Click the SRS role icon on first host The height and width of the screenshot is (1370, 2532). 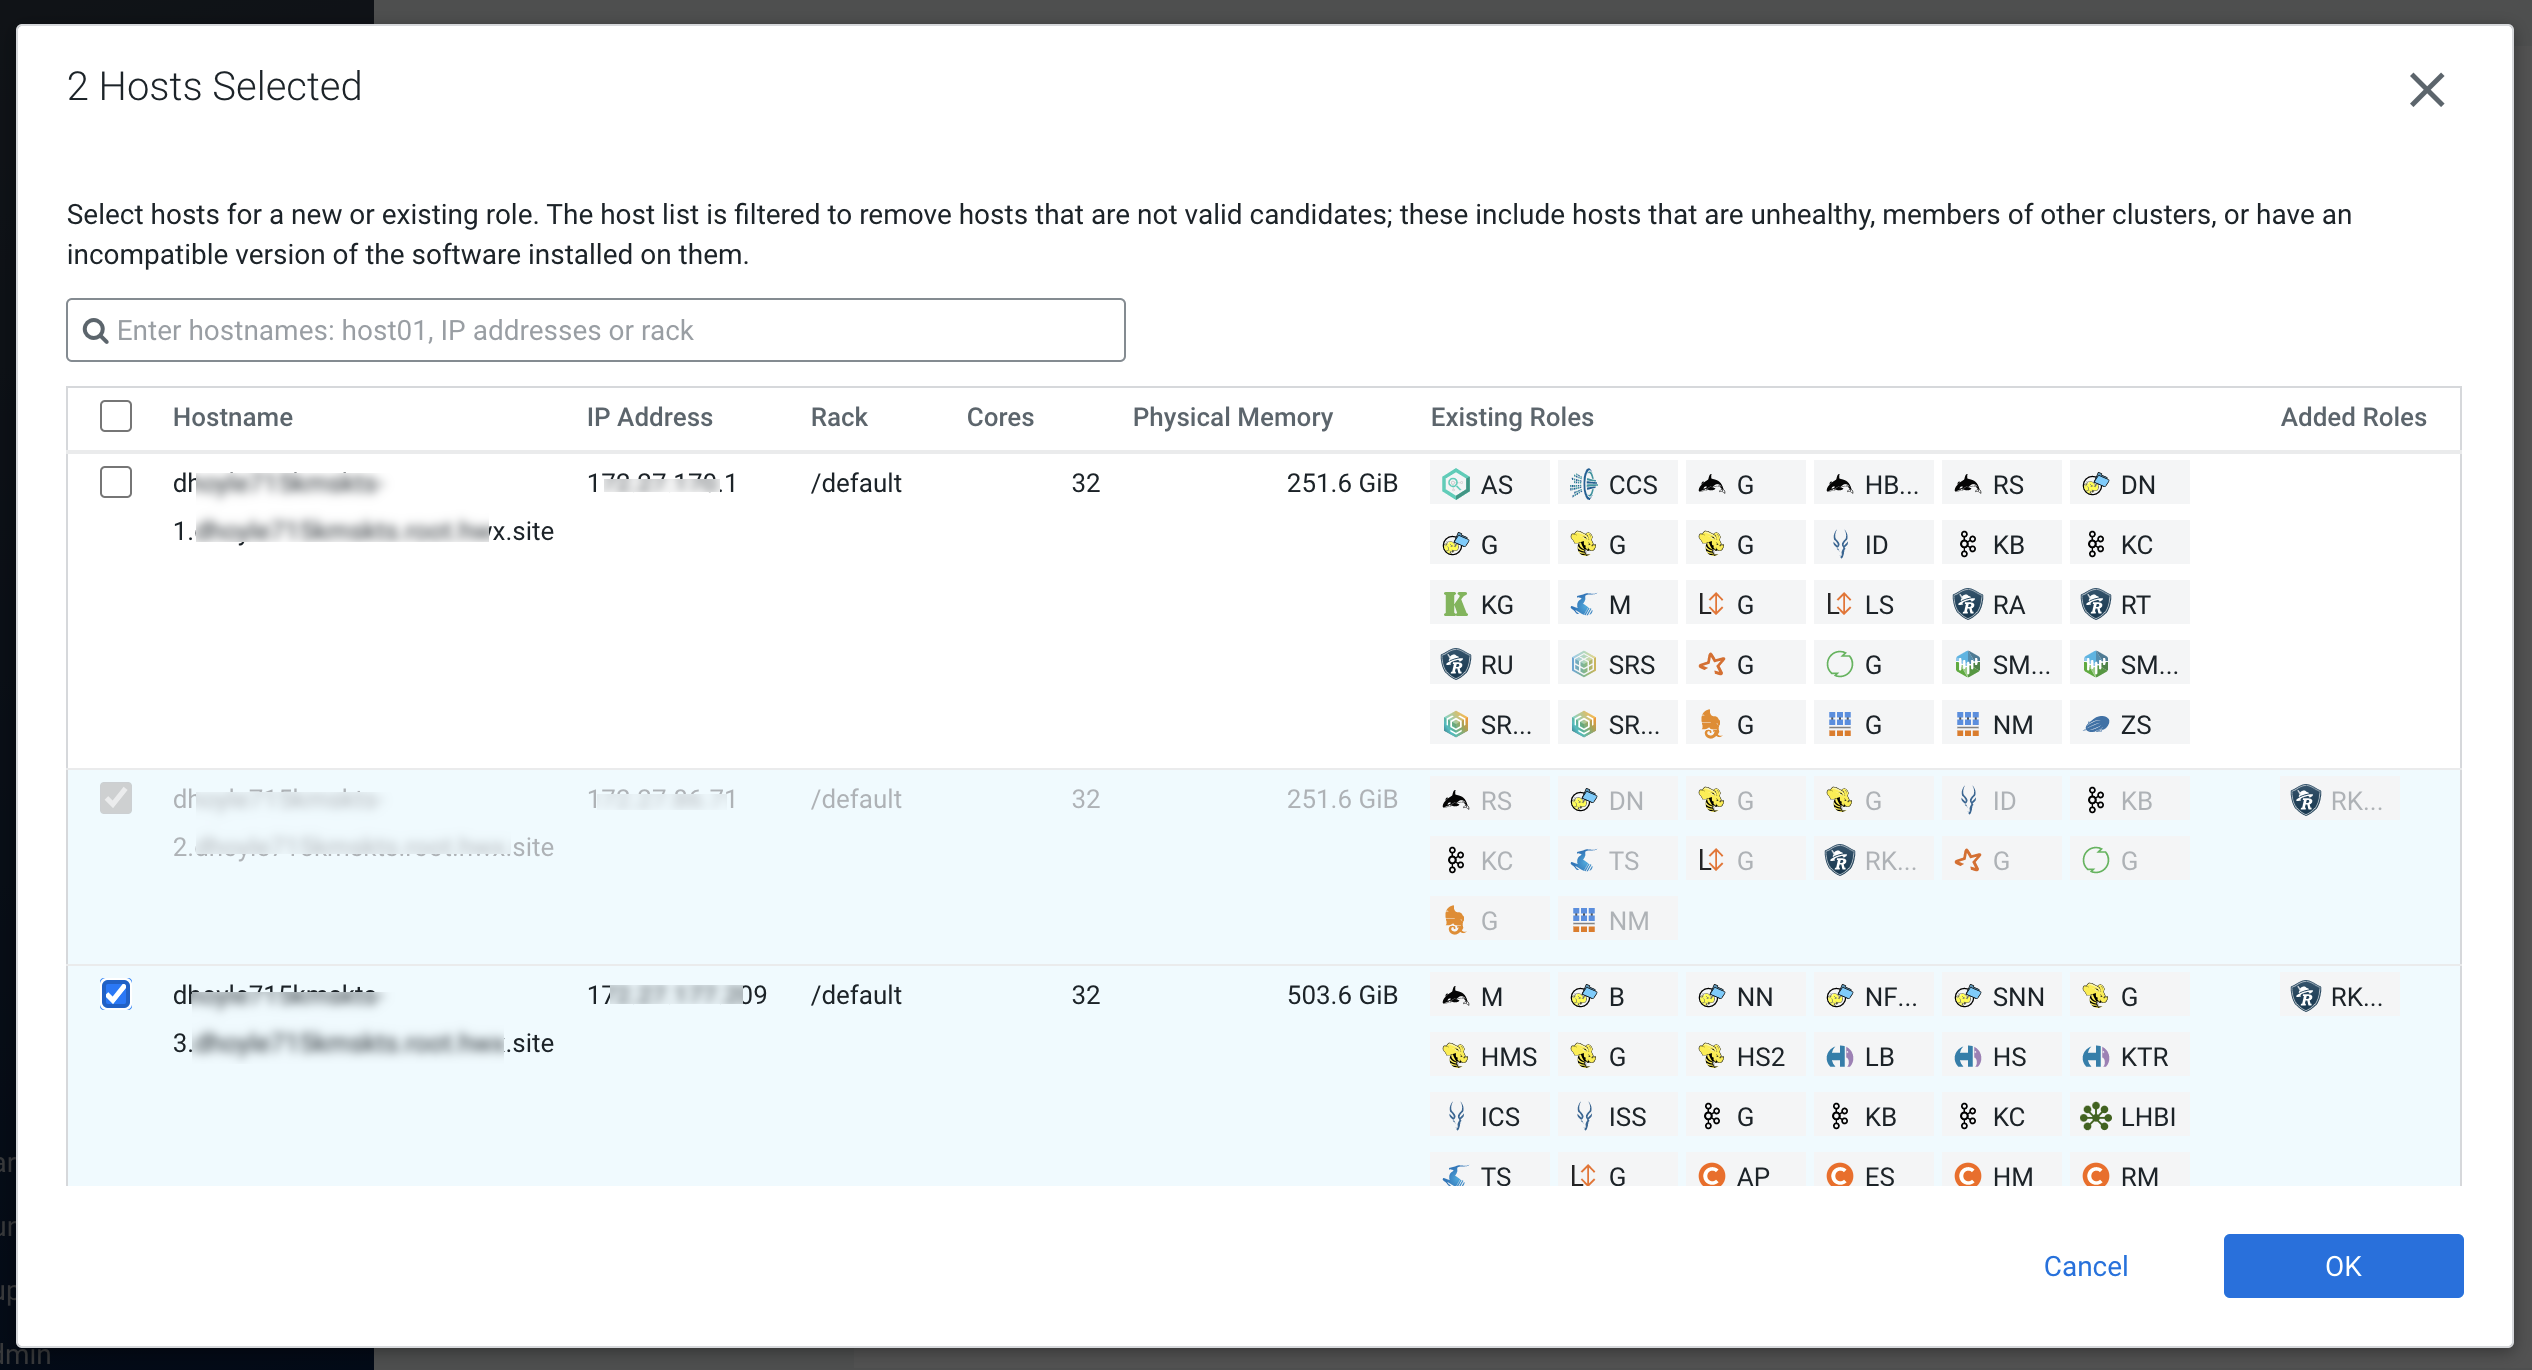coord(1584,665)
